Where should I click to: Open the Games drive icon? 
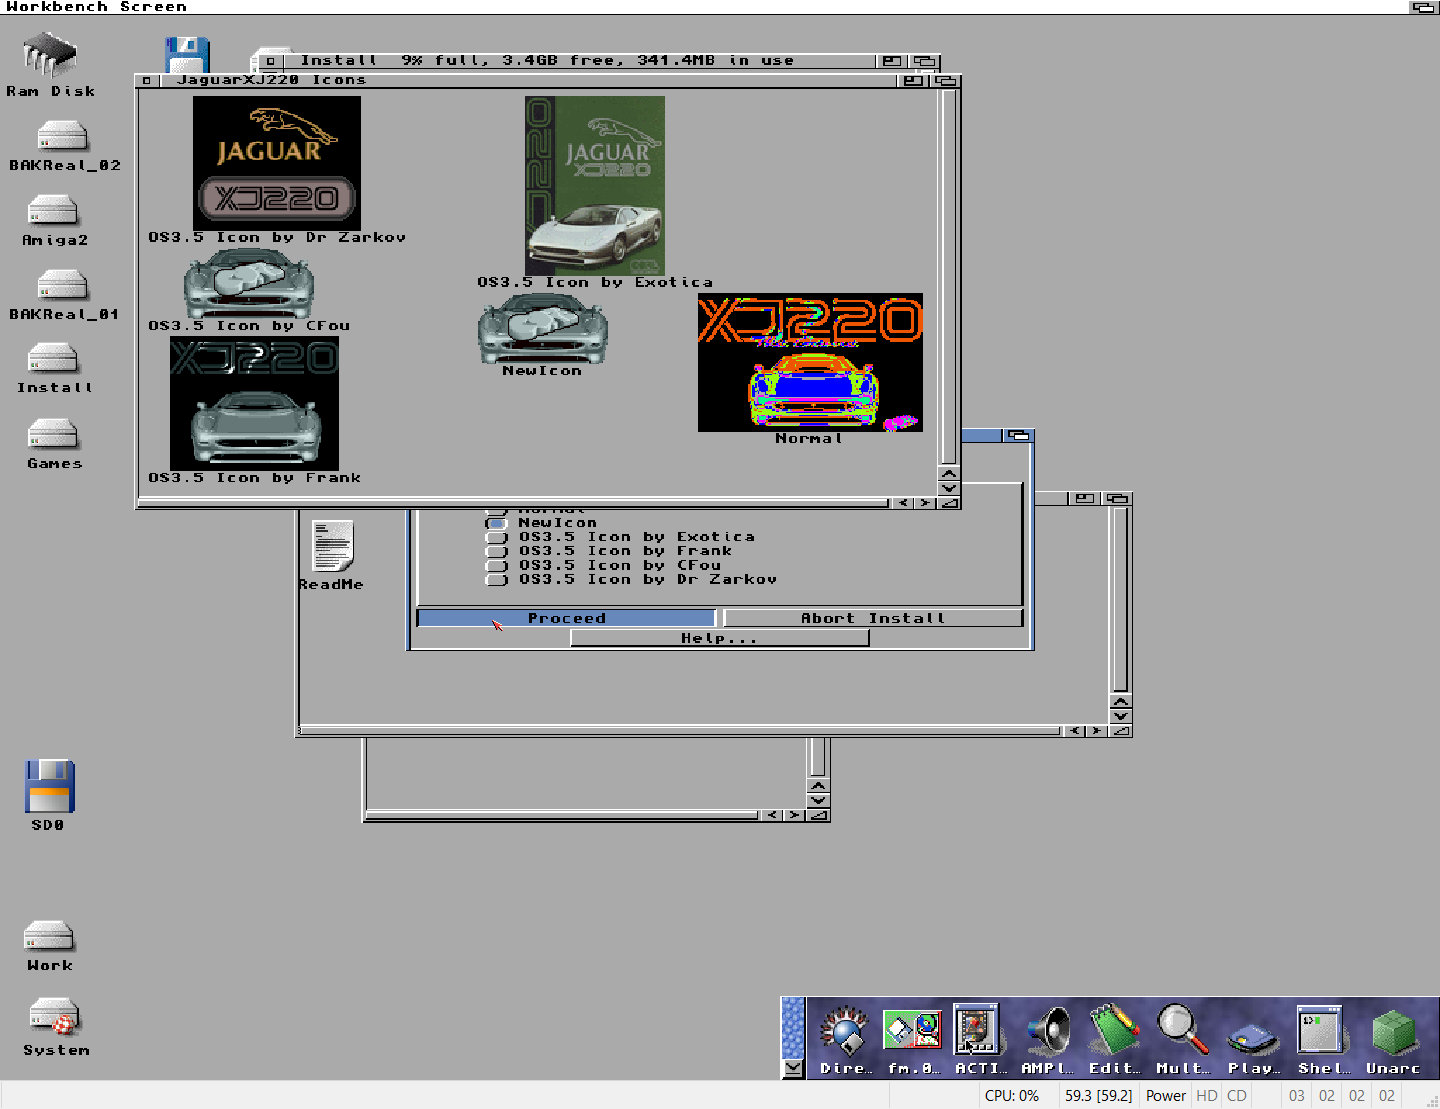[53, 434]
